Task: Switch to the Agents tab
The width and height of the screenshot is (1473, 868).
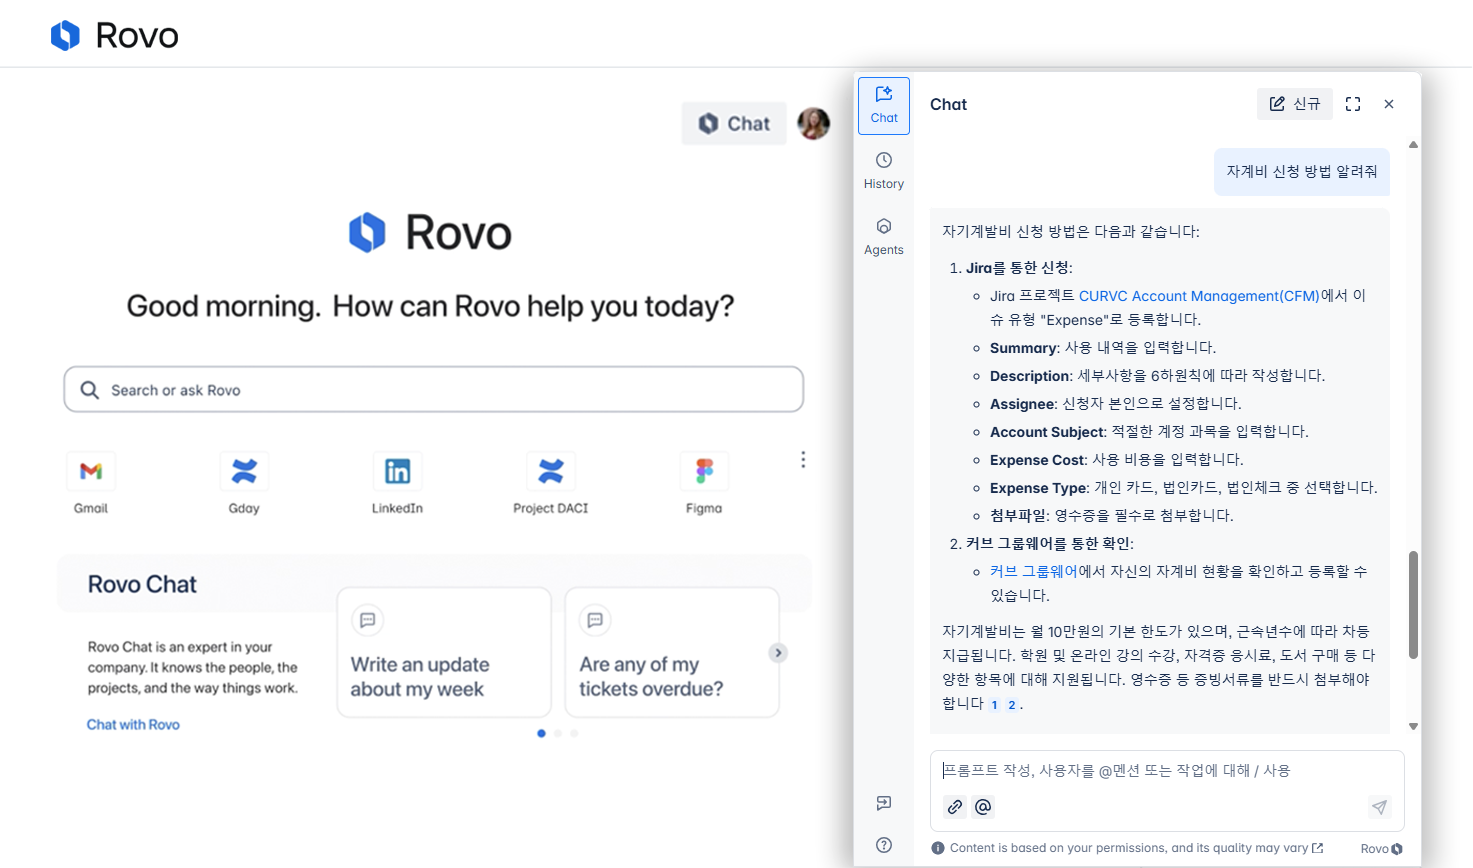Action: pos(884,237)
